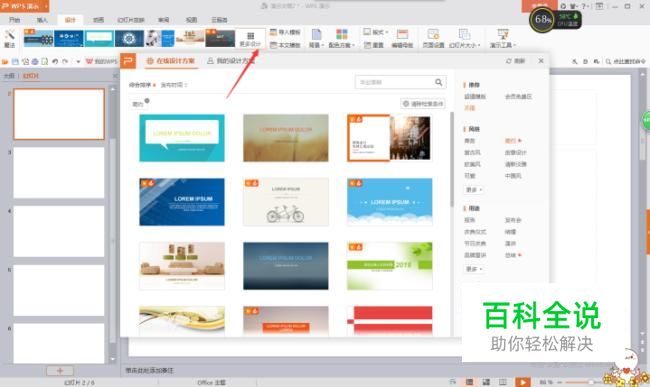Close the online design dialog with its X

[x=541, y=61]
